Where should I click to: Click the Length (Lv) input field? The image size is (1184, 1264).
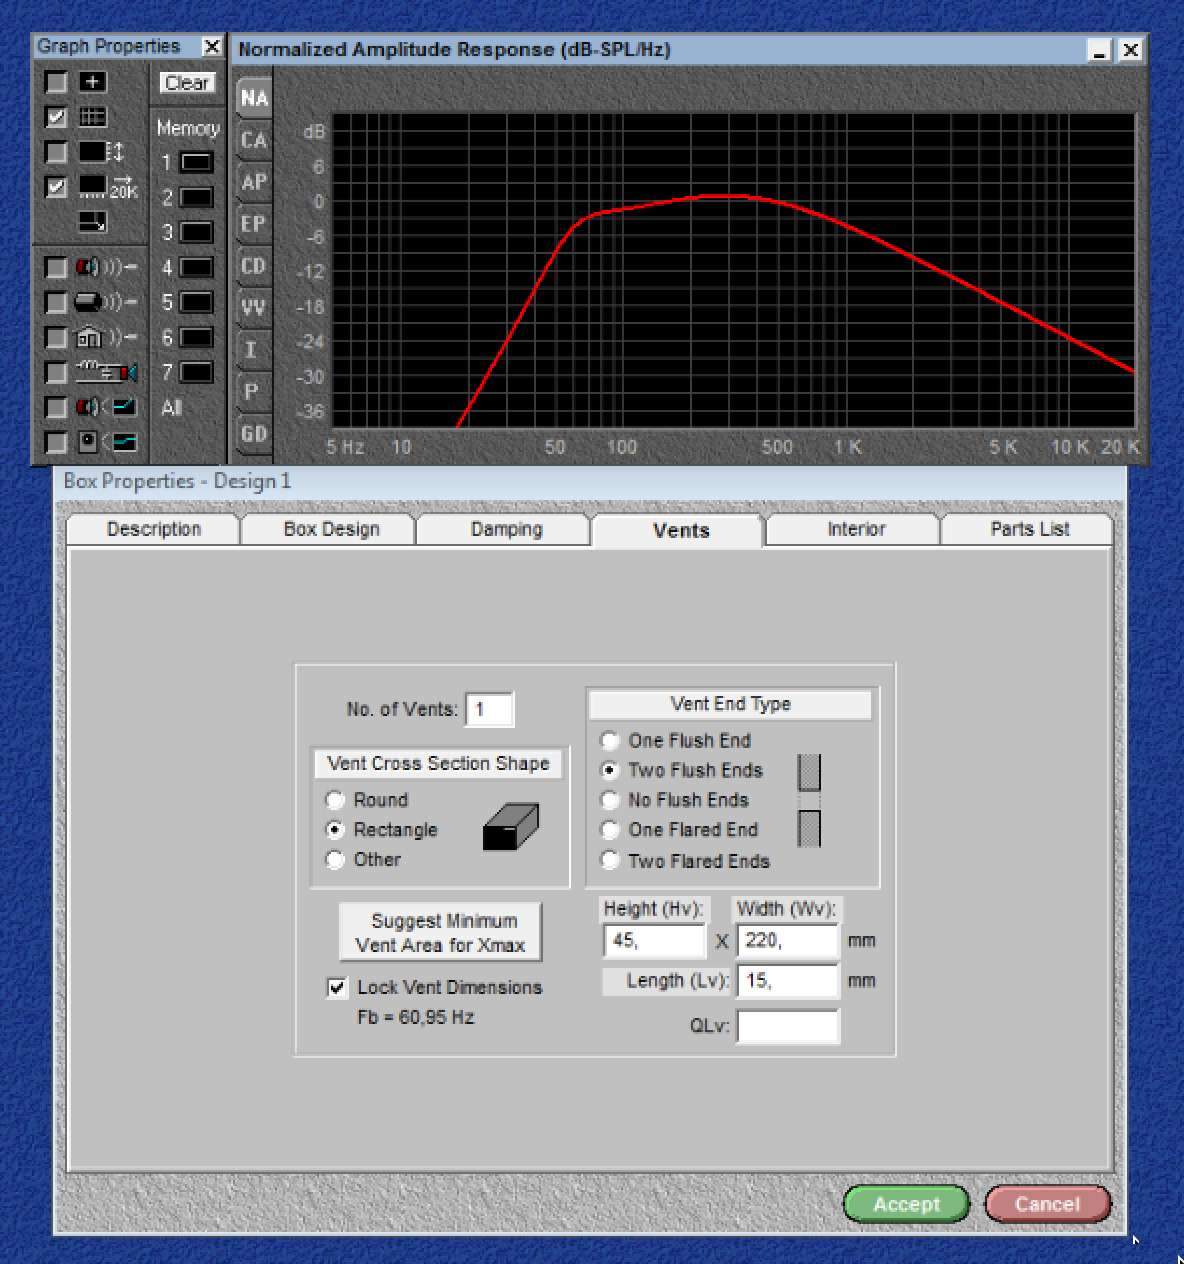[787, 981]
